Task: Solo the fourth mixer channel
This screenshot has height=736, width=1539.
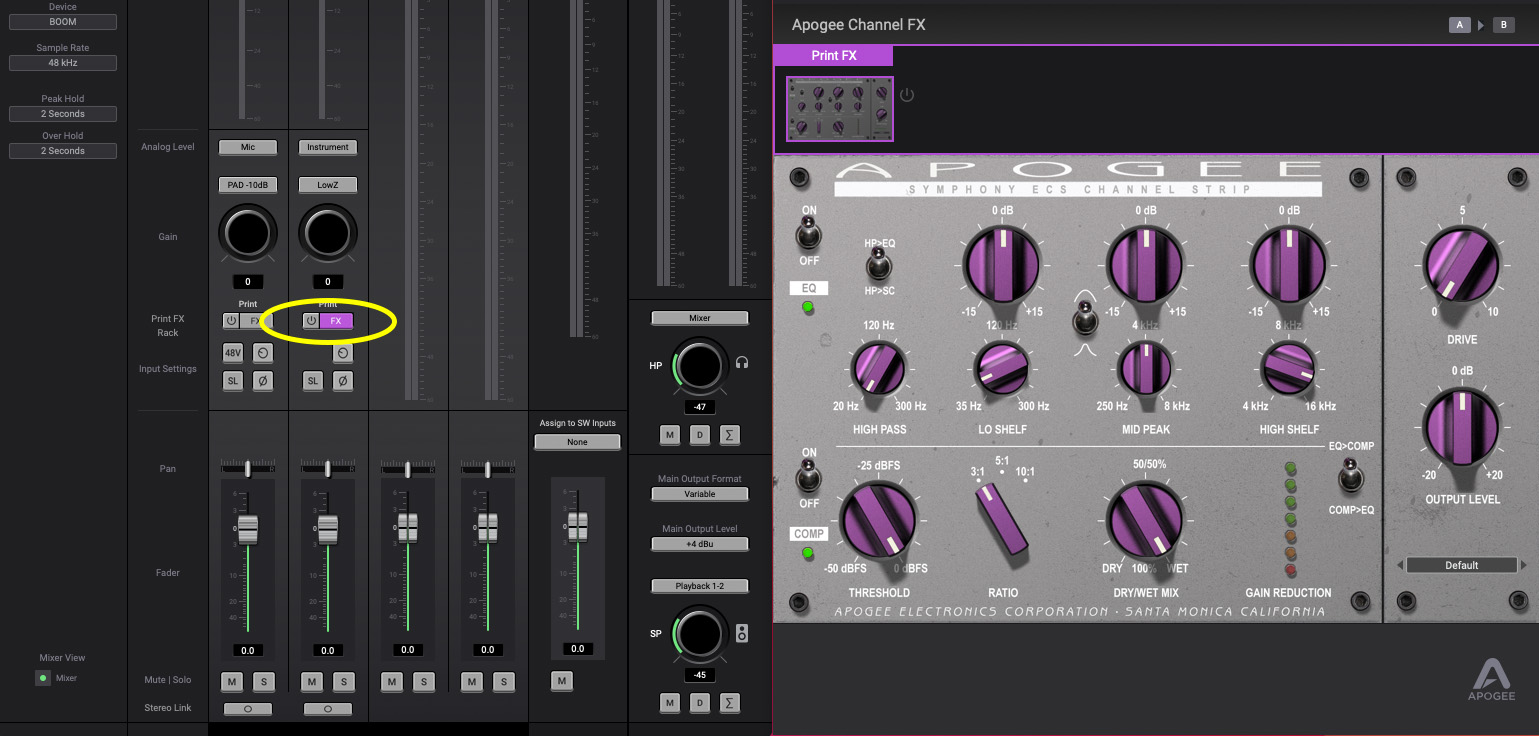Action: coord(503,682)
